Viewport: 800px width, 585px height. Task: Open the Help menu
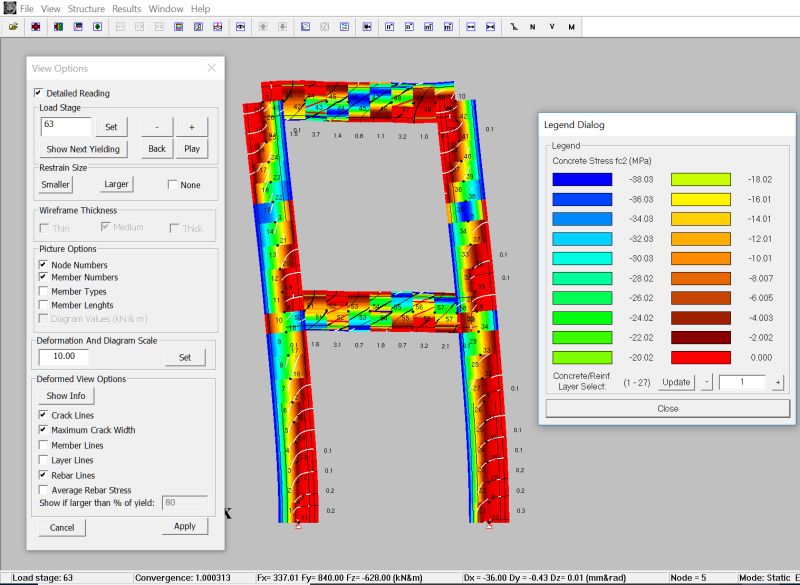(x=201, y=9)
